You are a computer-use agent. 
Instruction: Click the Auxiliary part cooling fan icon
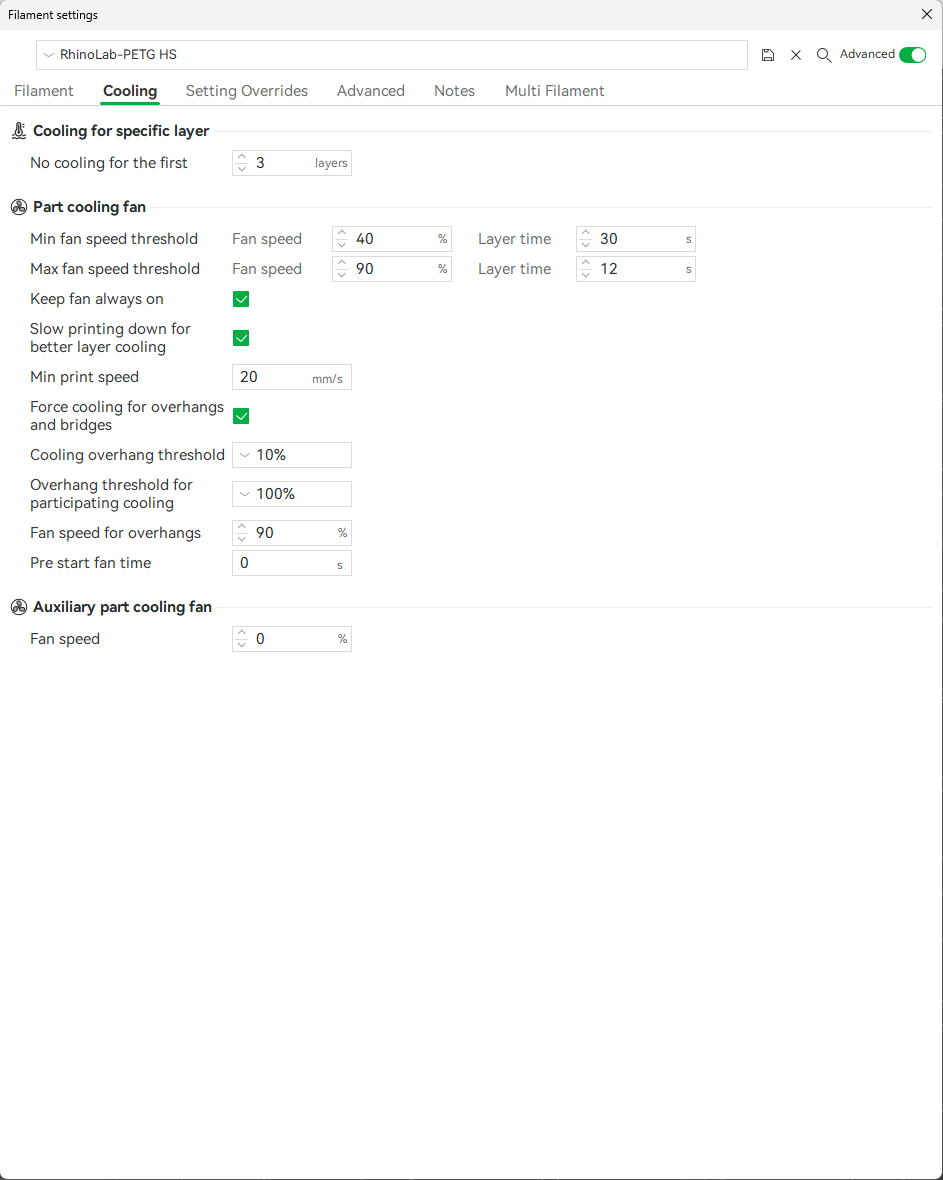point(19,607)
